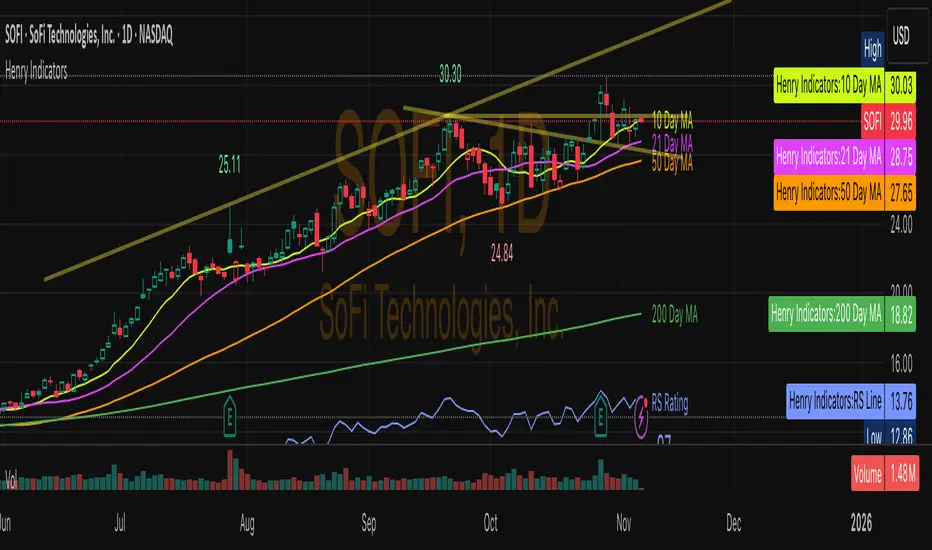The height and width of the screenshot is (550, 932).
Task: Click the Sep date on time axis
Action: (369, 523)
